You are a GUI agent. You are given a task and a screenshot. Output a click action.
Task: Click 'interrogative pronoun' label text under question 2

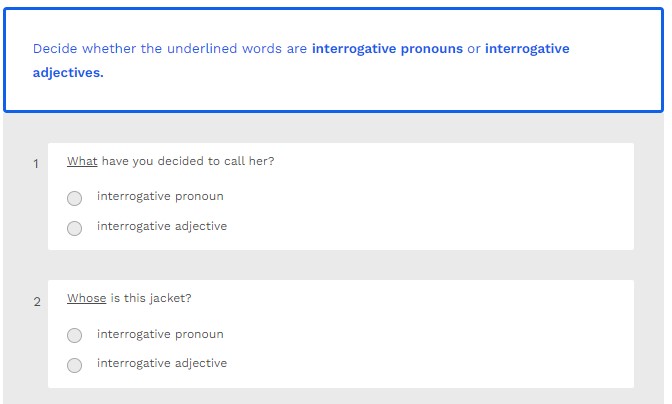pyautogui.click(x=160, y=334)
